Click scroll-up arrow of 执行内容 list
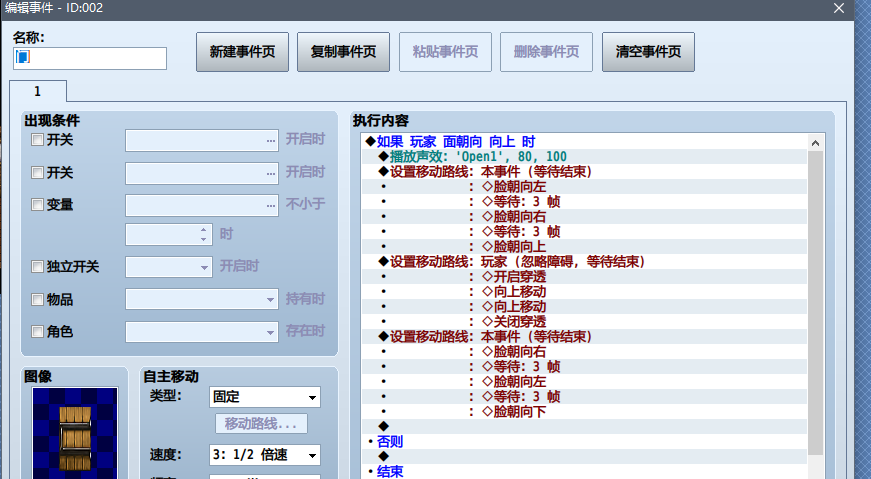The width and height of the screenshot is (871, 479). [x=815, y=143]
